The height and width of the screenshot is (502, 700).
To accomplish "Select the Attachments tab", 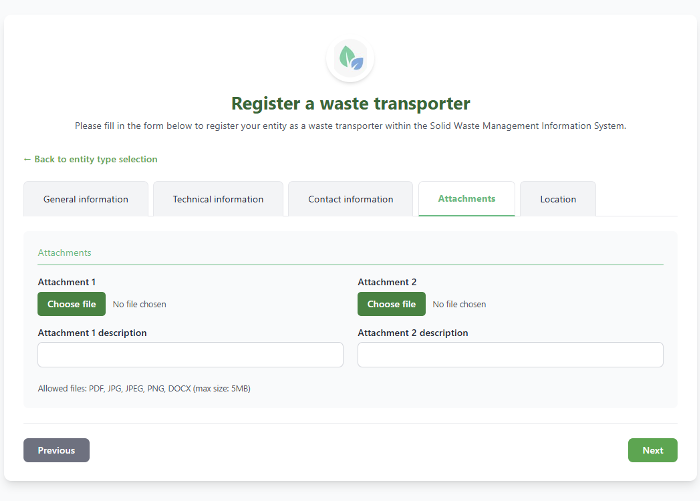I will tap(467, 199).
